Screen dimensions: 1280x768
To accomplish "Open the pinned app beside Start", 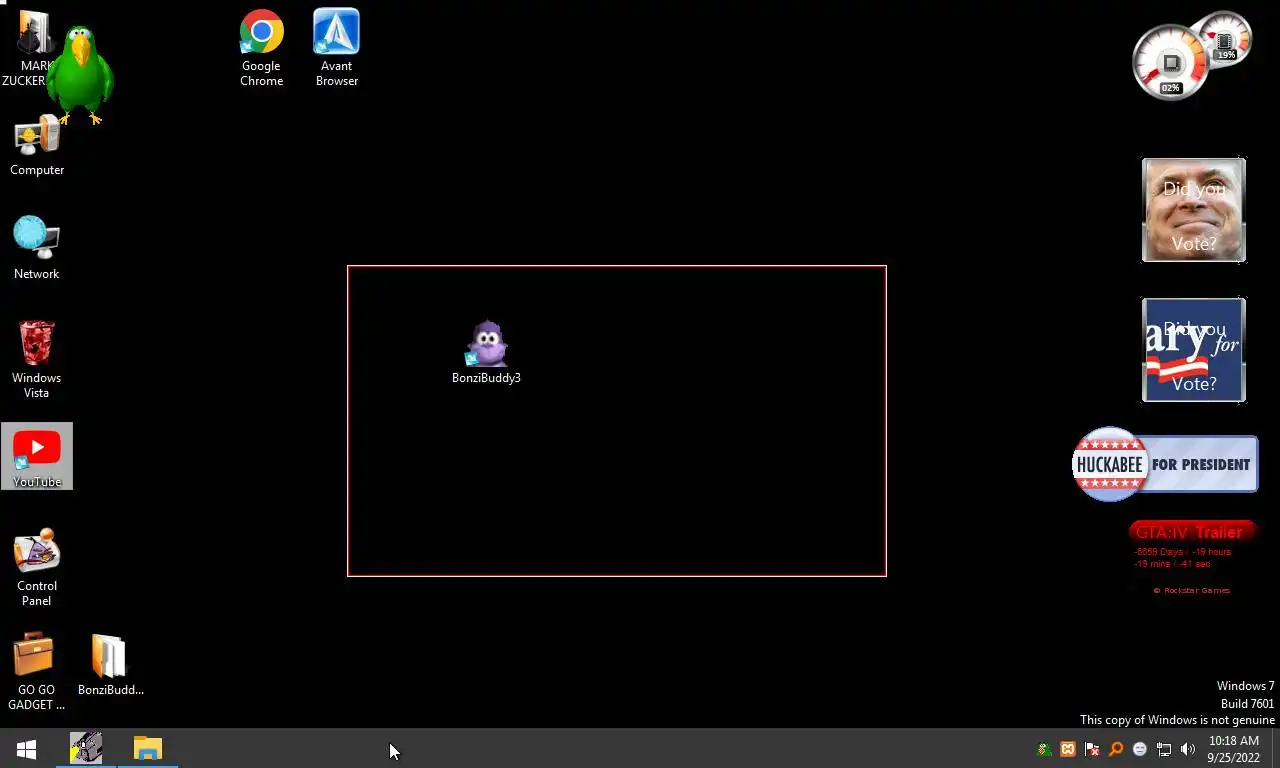I will (86, 749).
